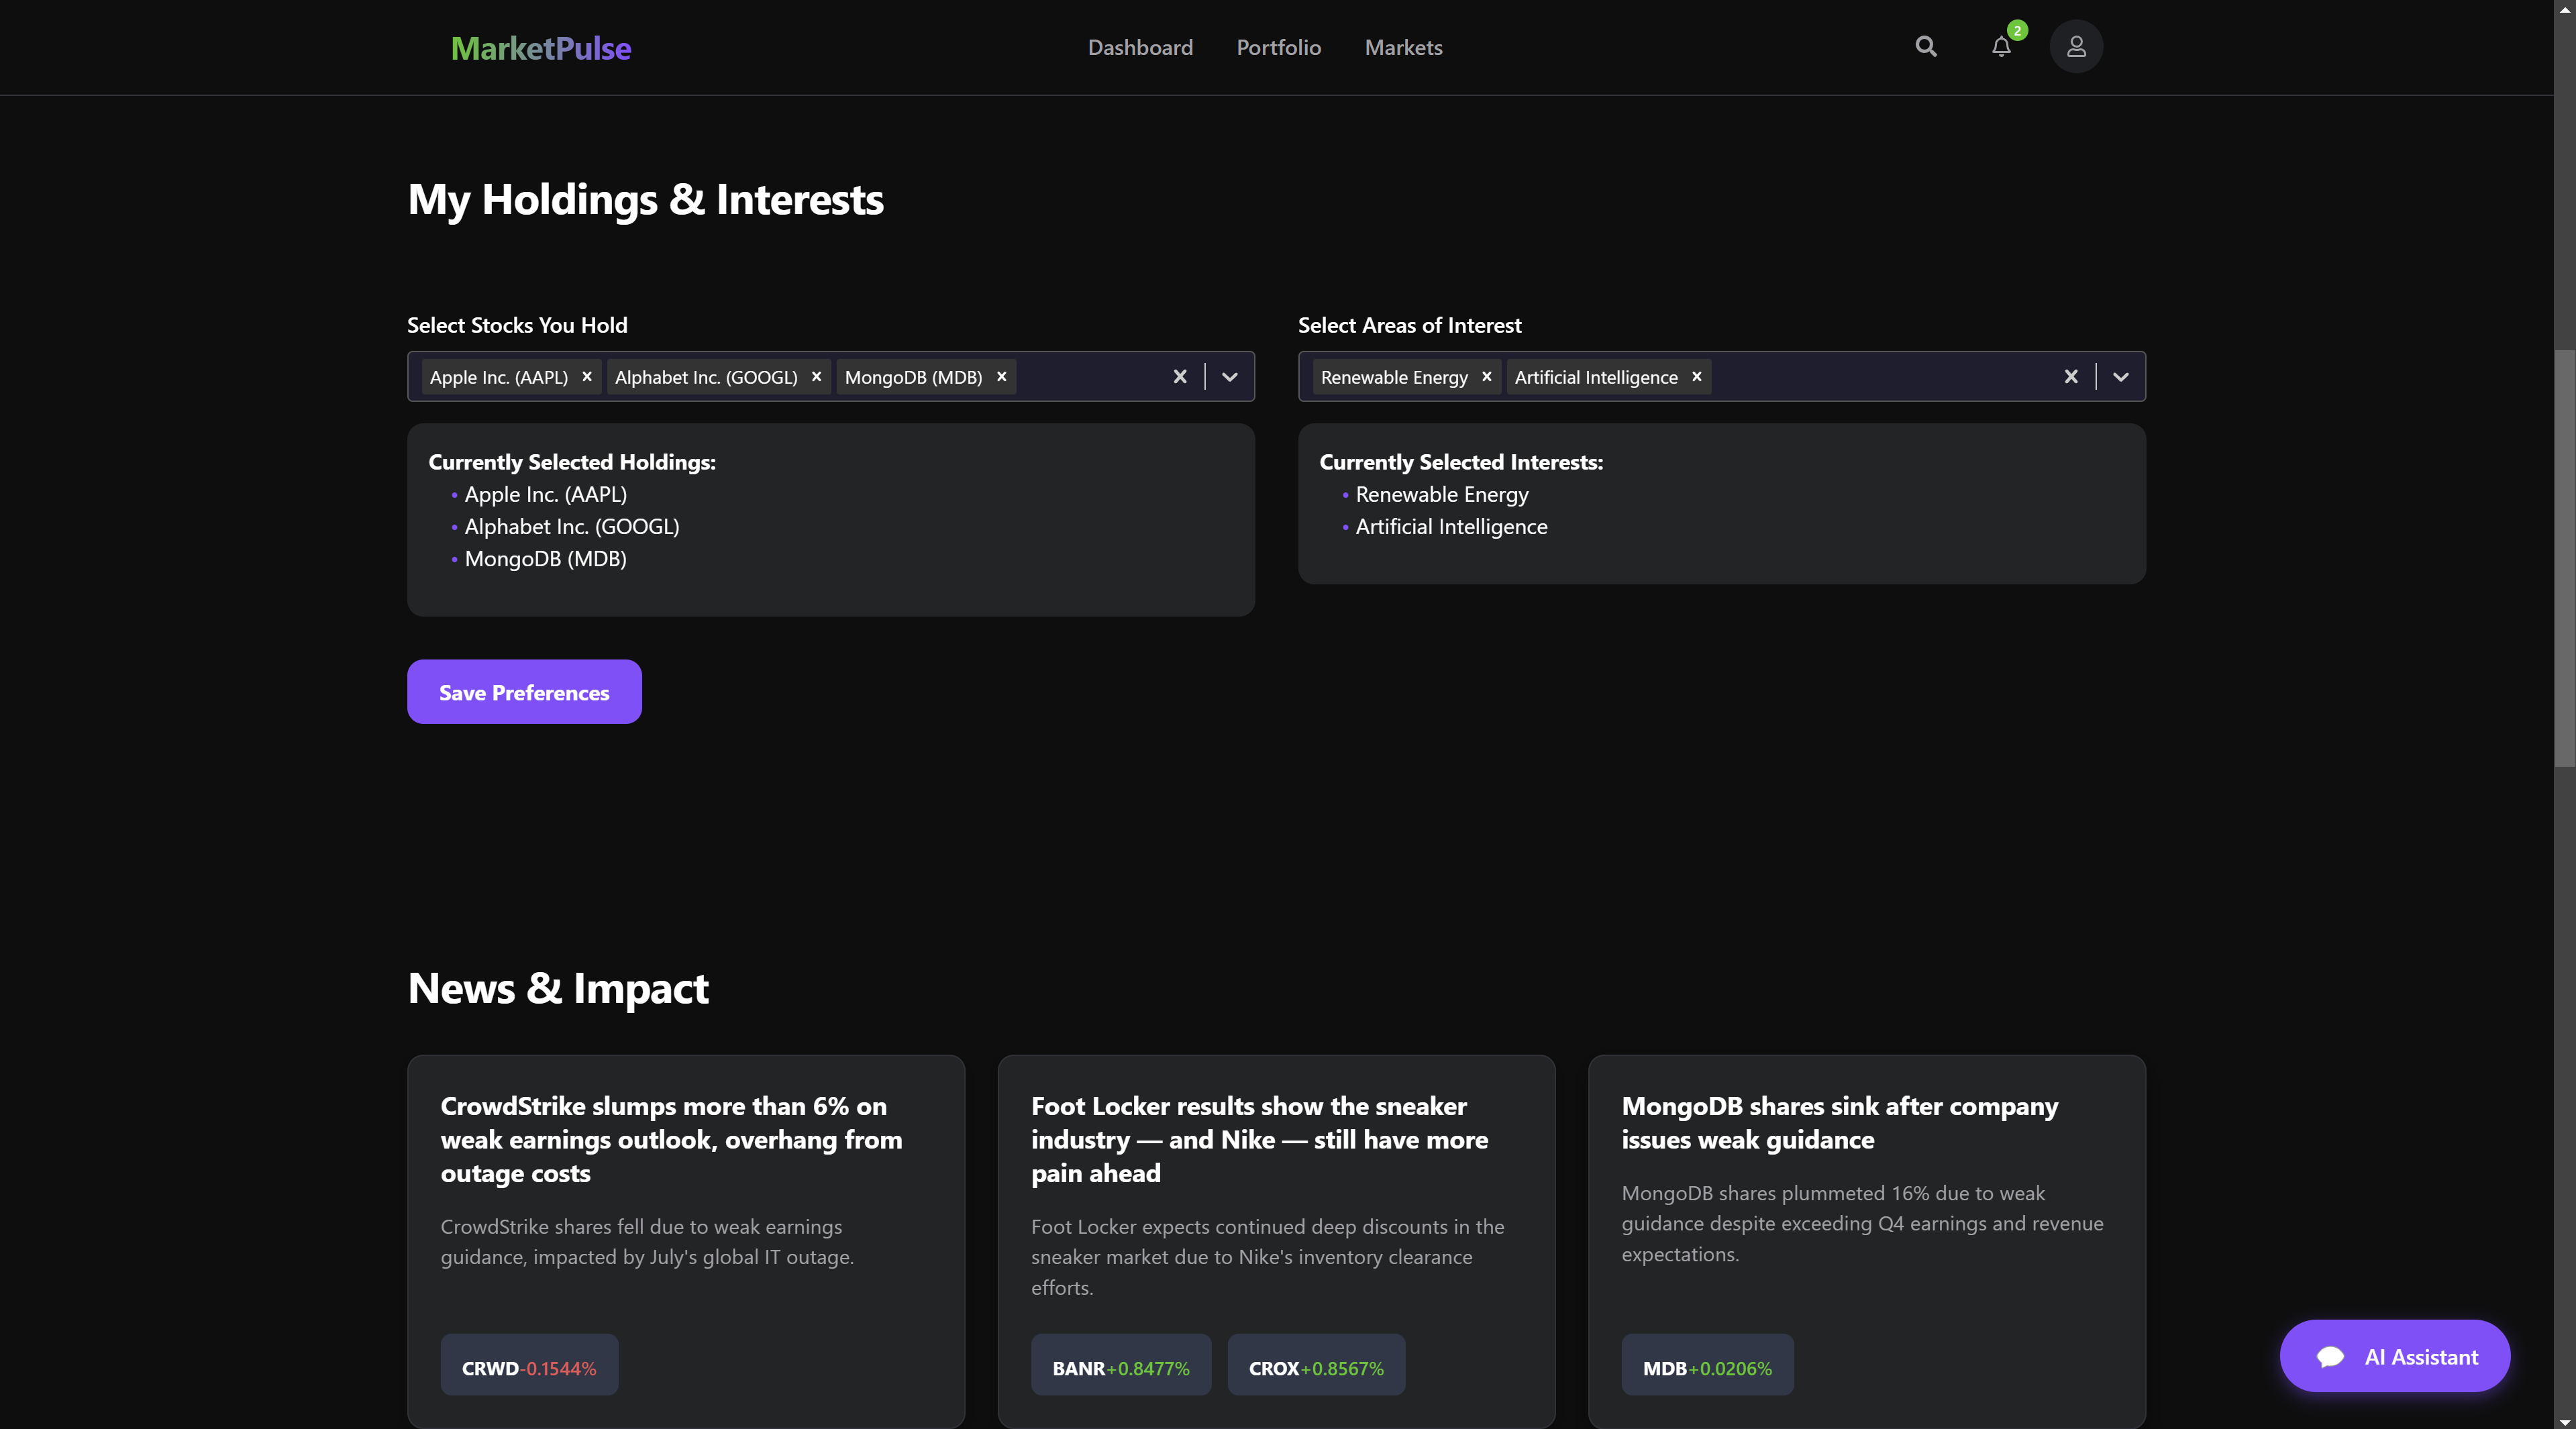Clear all selected areas of interest
The image size is (2576, 1429).
[2071, 377]
